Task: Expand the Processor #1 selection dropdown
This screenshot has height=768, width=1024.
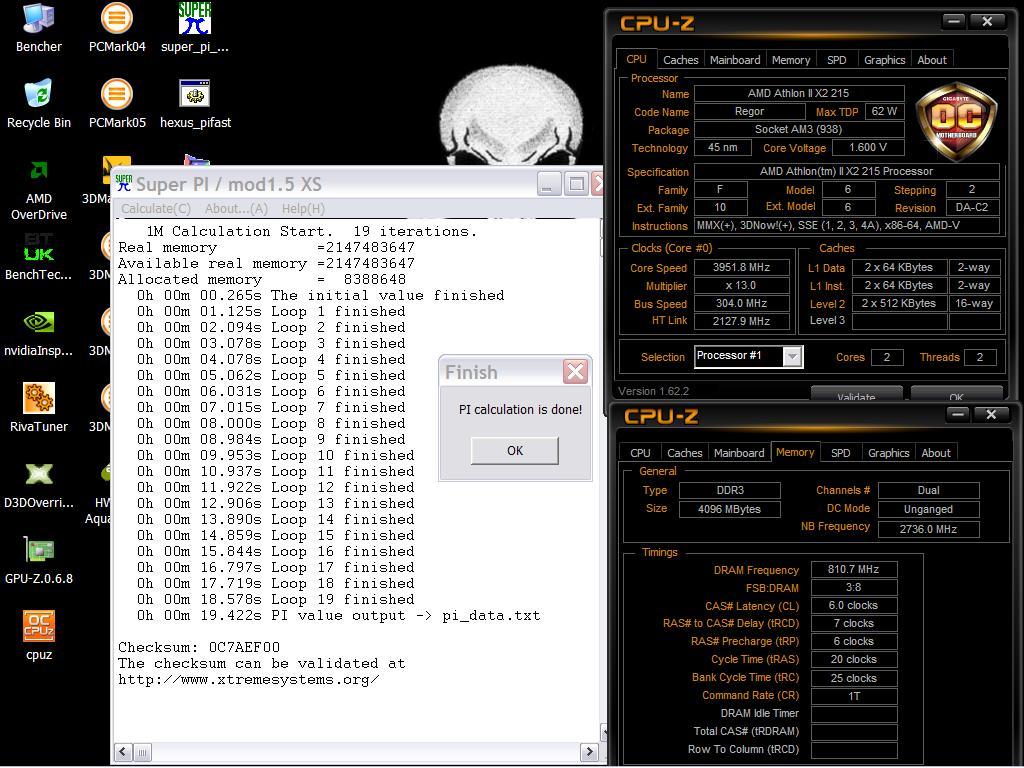Action: click(792, 357)
